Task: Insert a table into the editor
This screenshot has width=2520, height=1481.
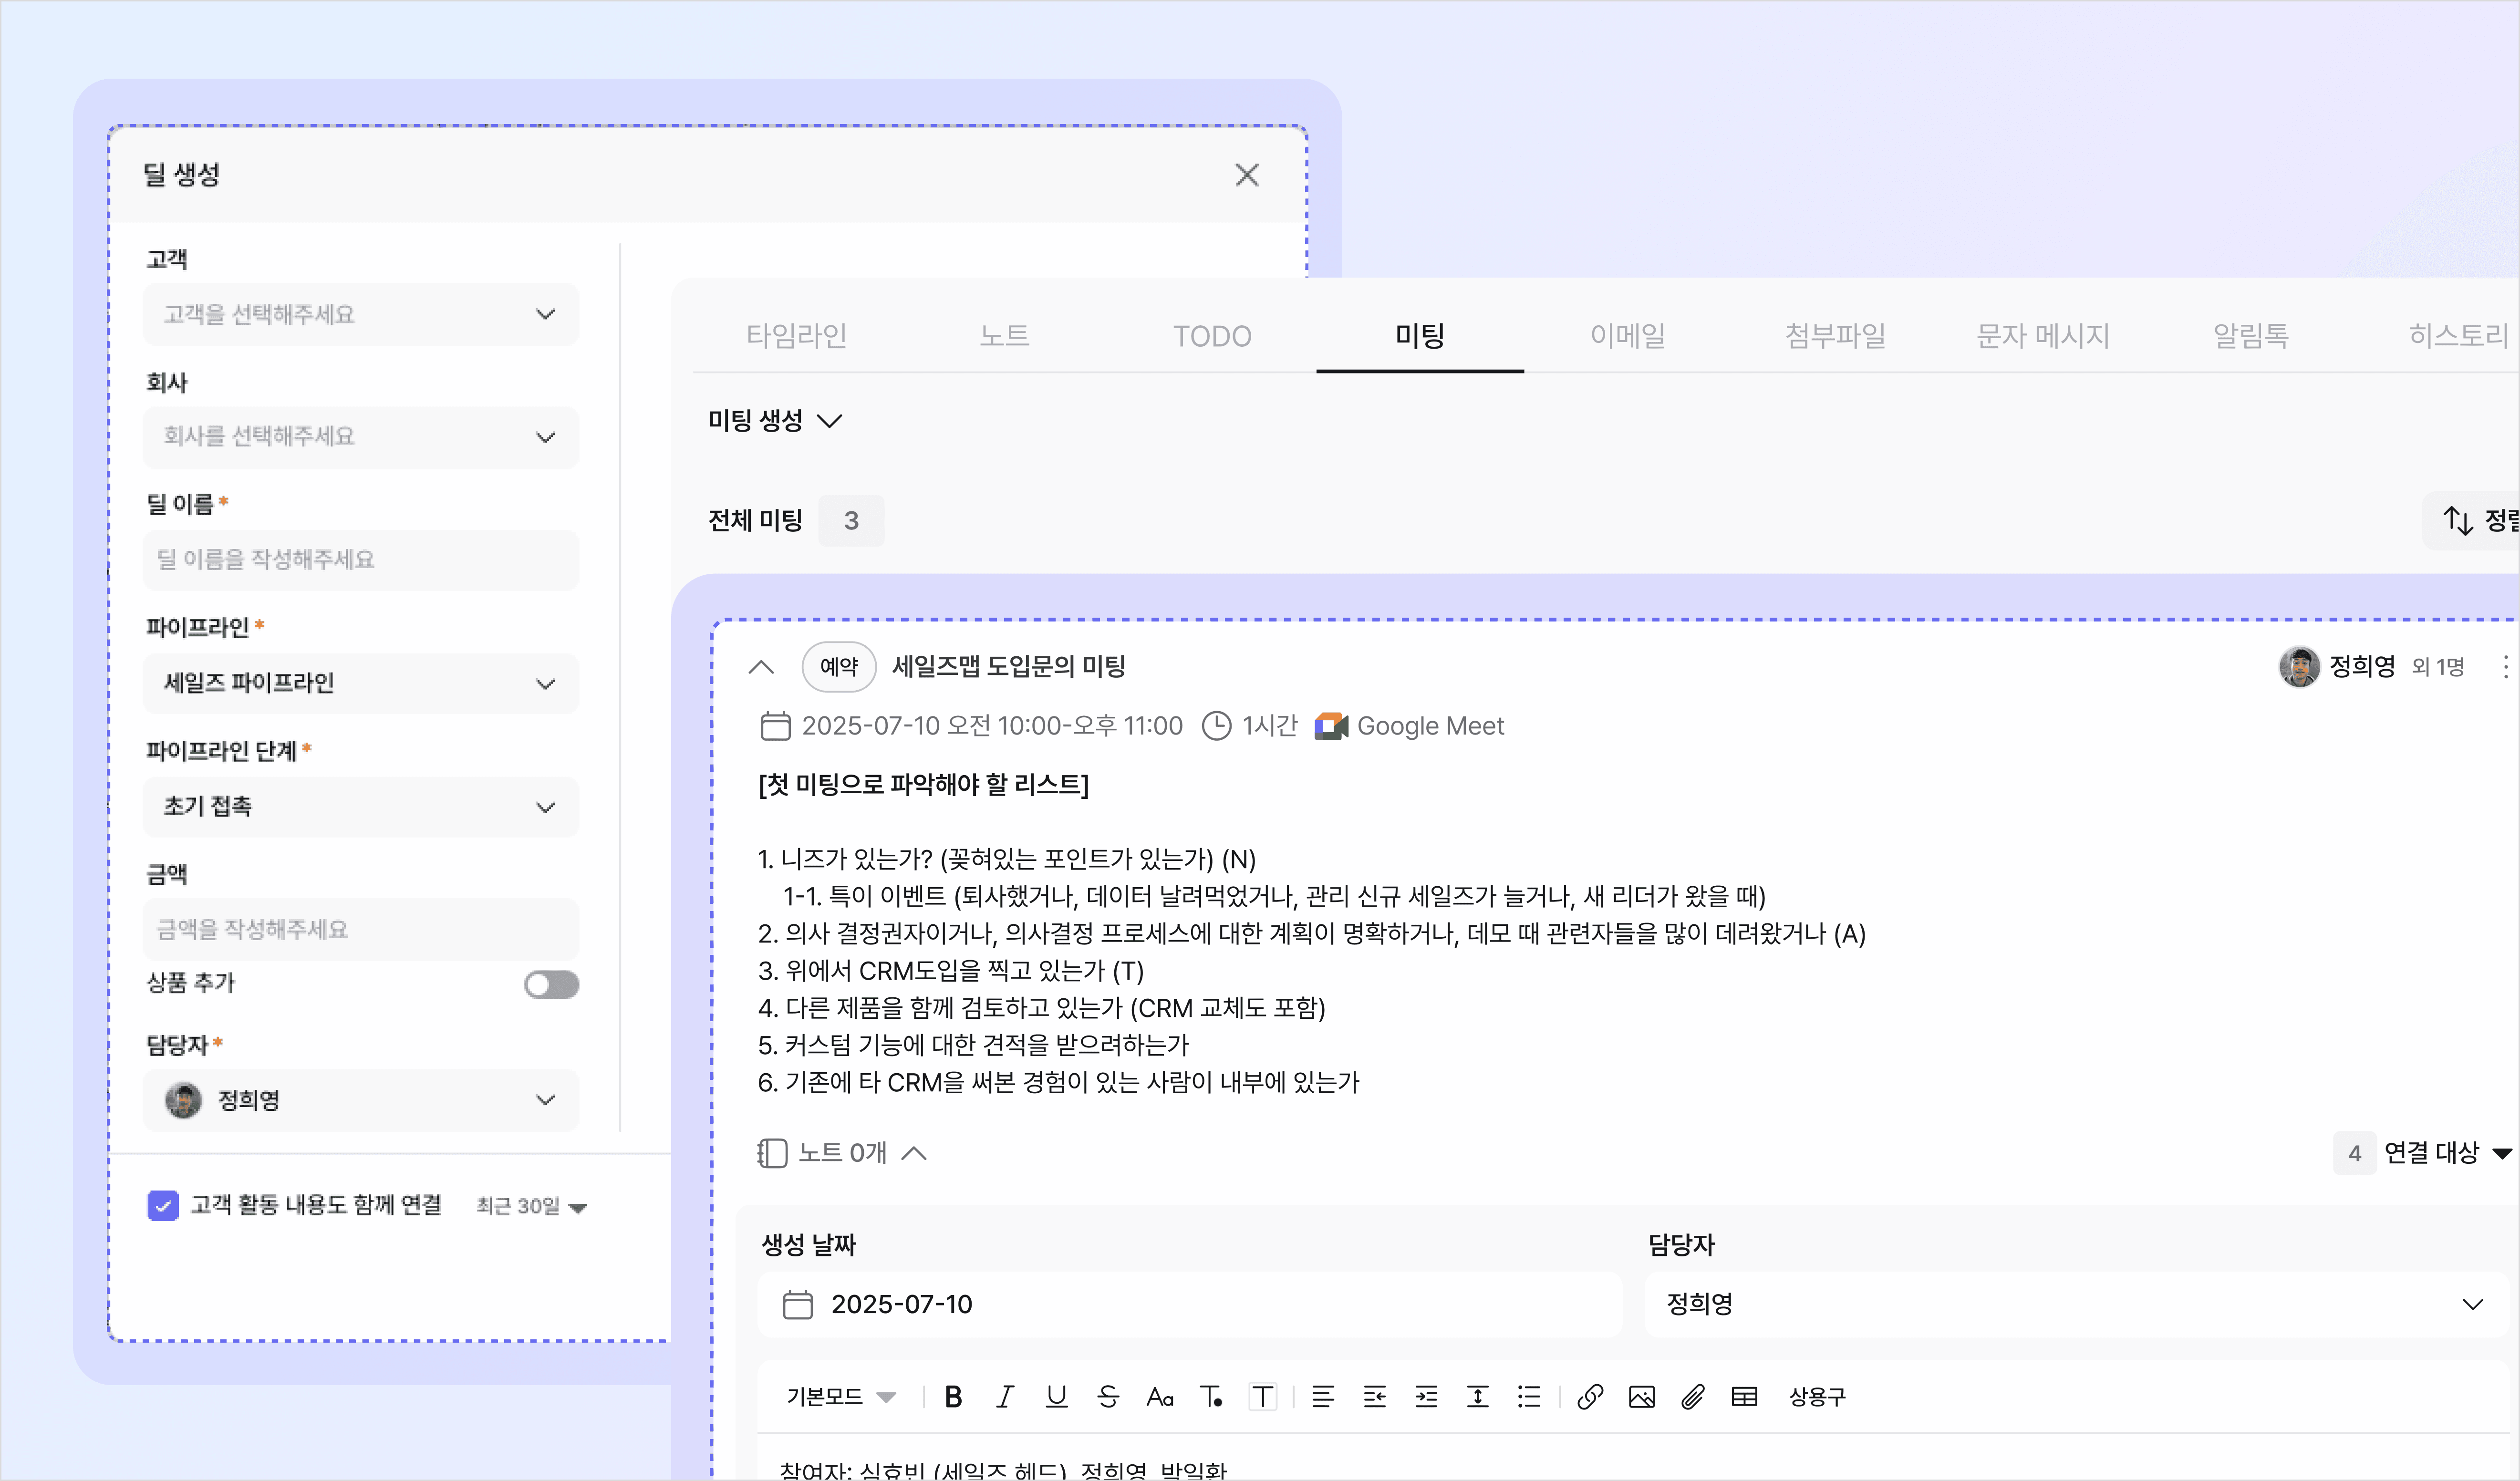Action: click(x=1744, y=1397)
